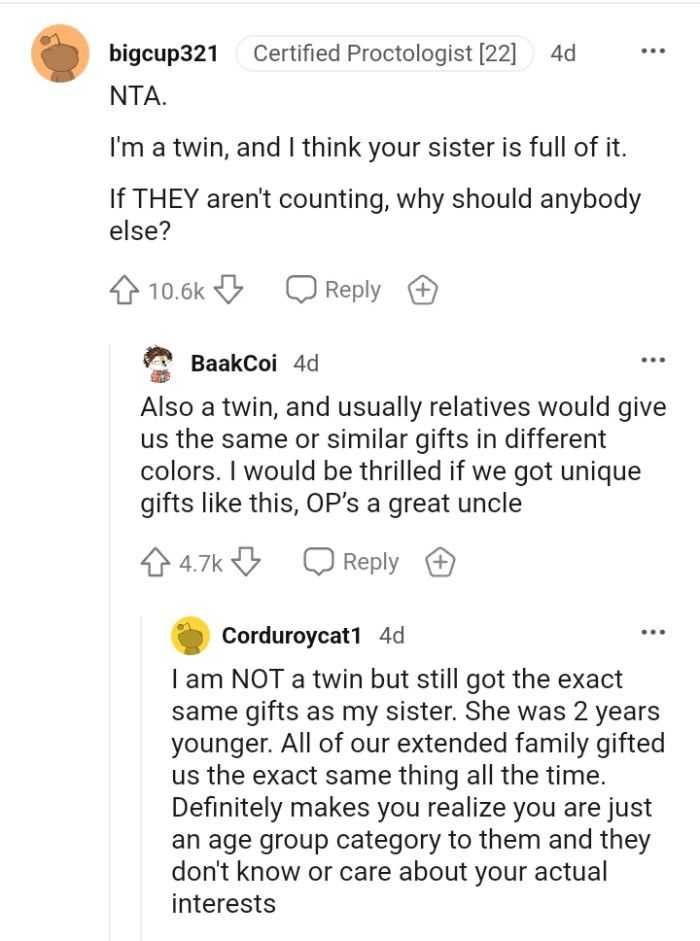This screenshot has width=700, height=941.
Task: Open the overflow menu on Corduroycat1's comment
Action: coord(653,631)
